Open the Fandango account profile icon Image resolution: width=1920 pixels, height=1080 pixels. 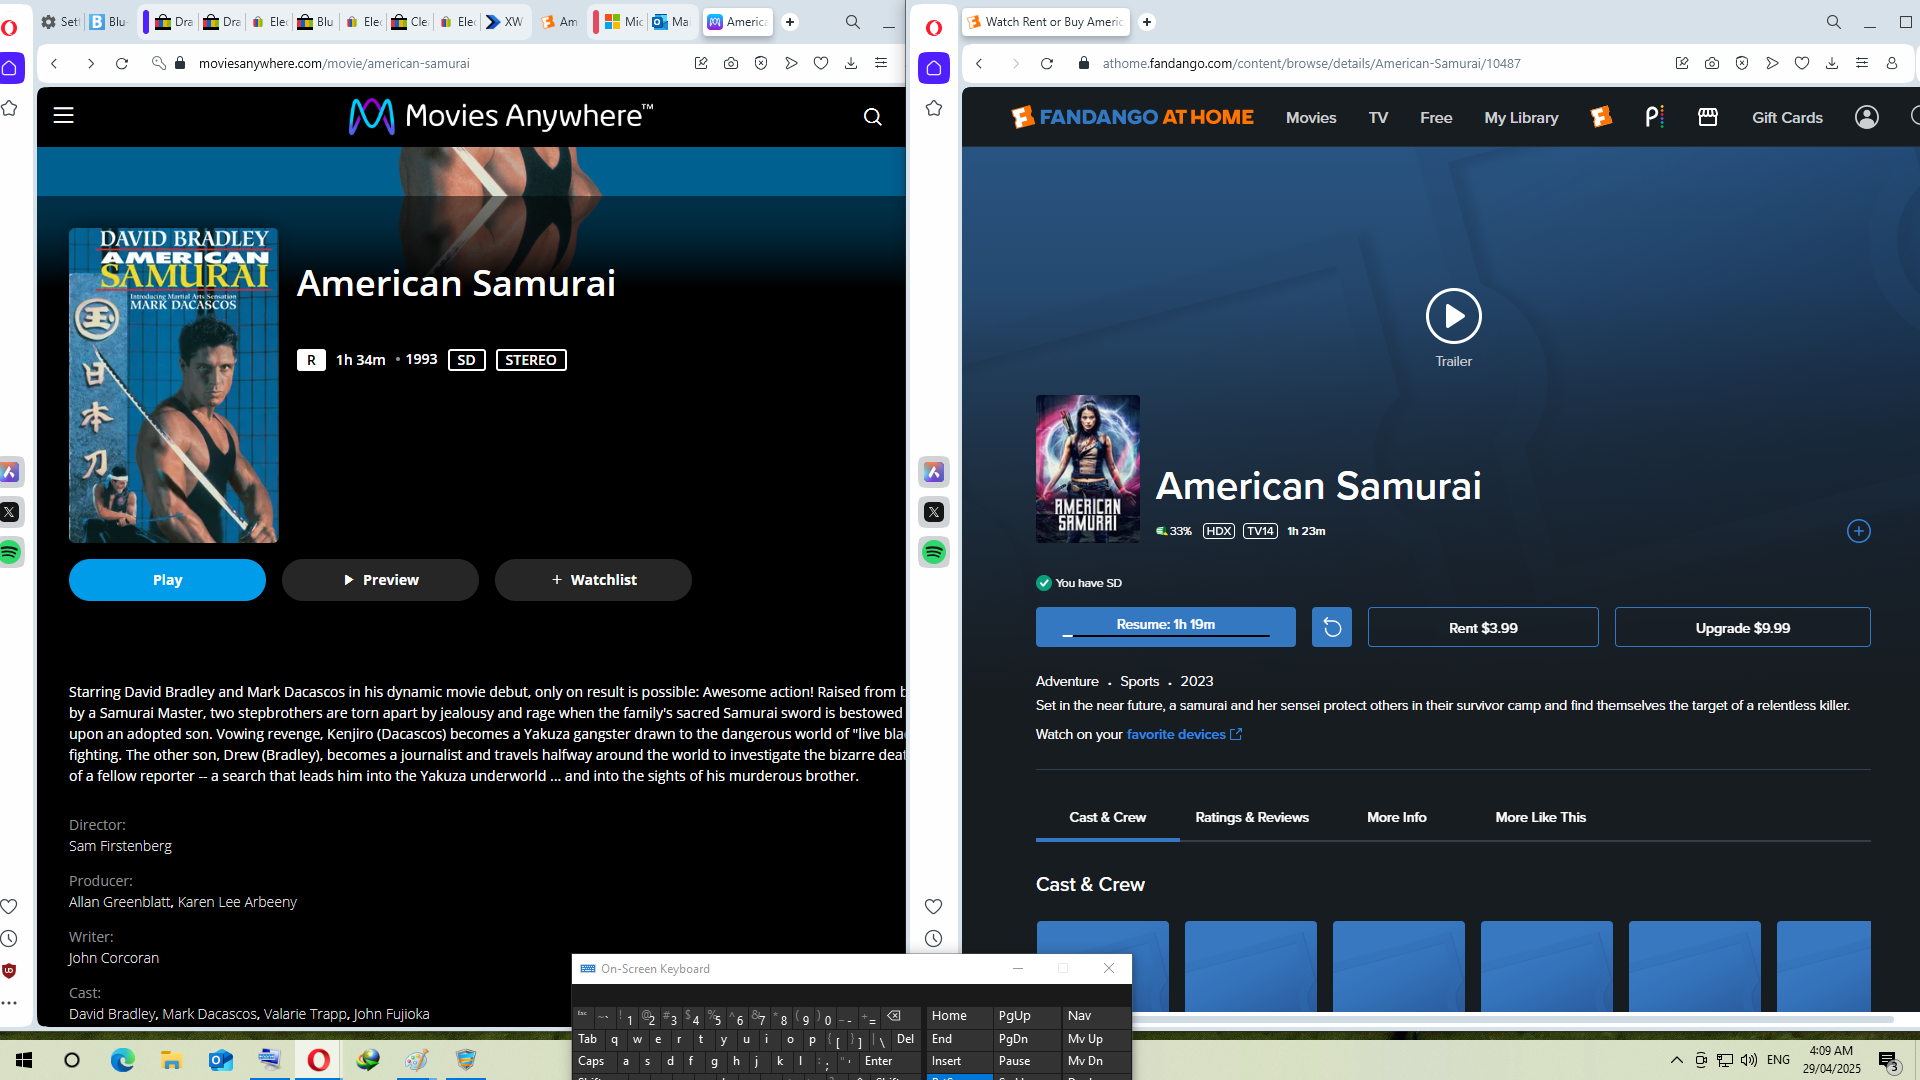[x=1866, y=117]
